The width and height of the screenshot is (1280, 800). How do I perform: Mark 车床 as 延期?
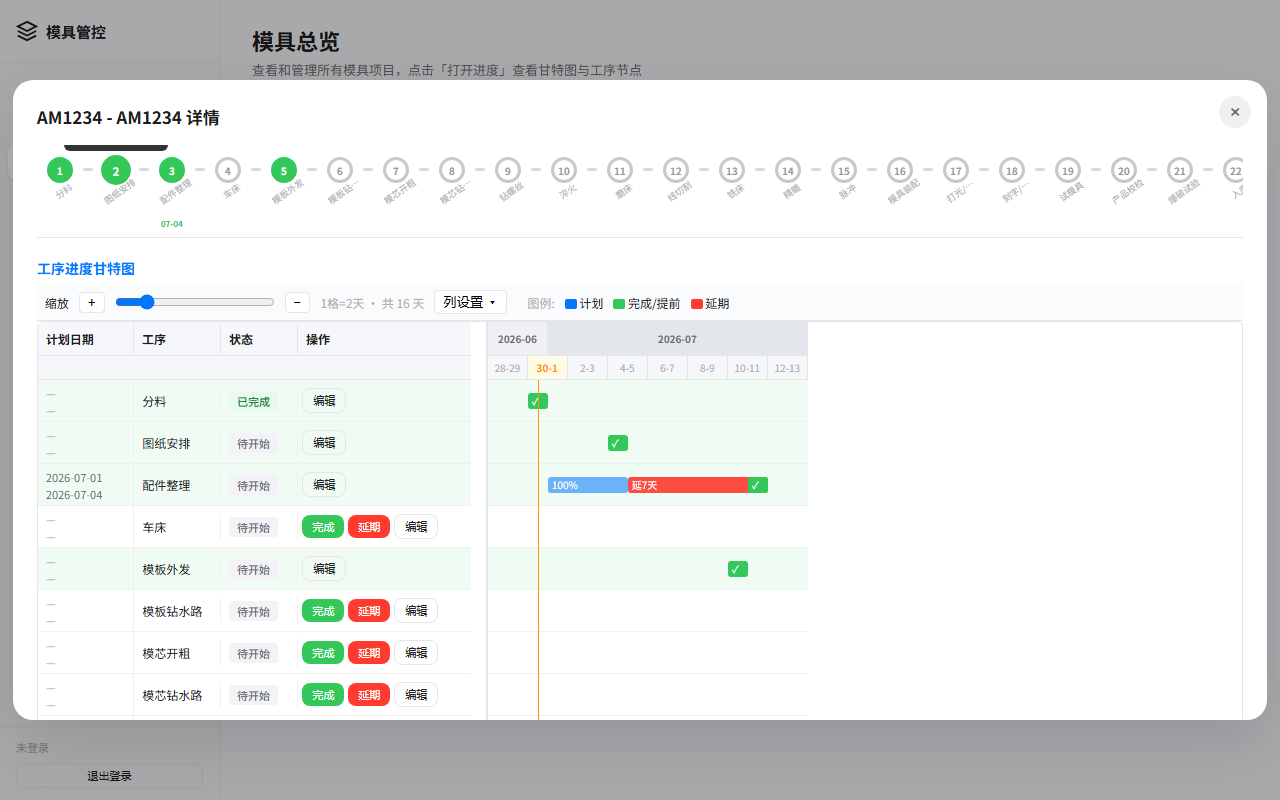click(369, 527)
